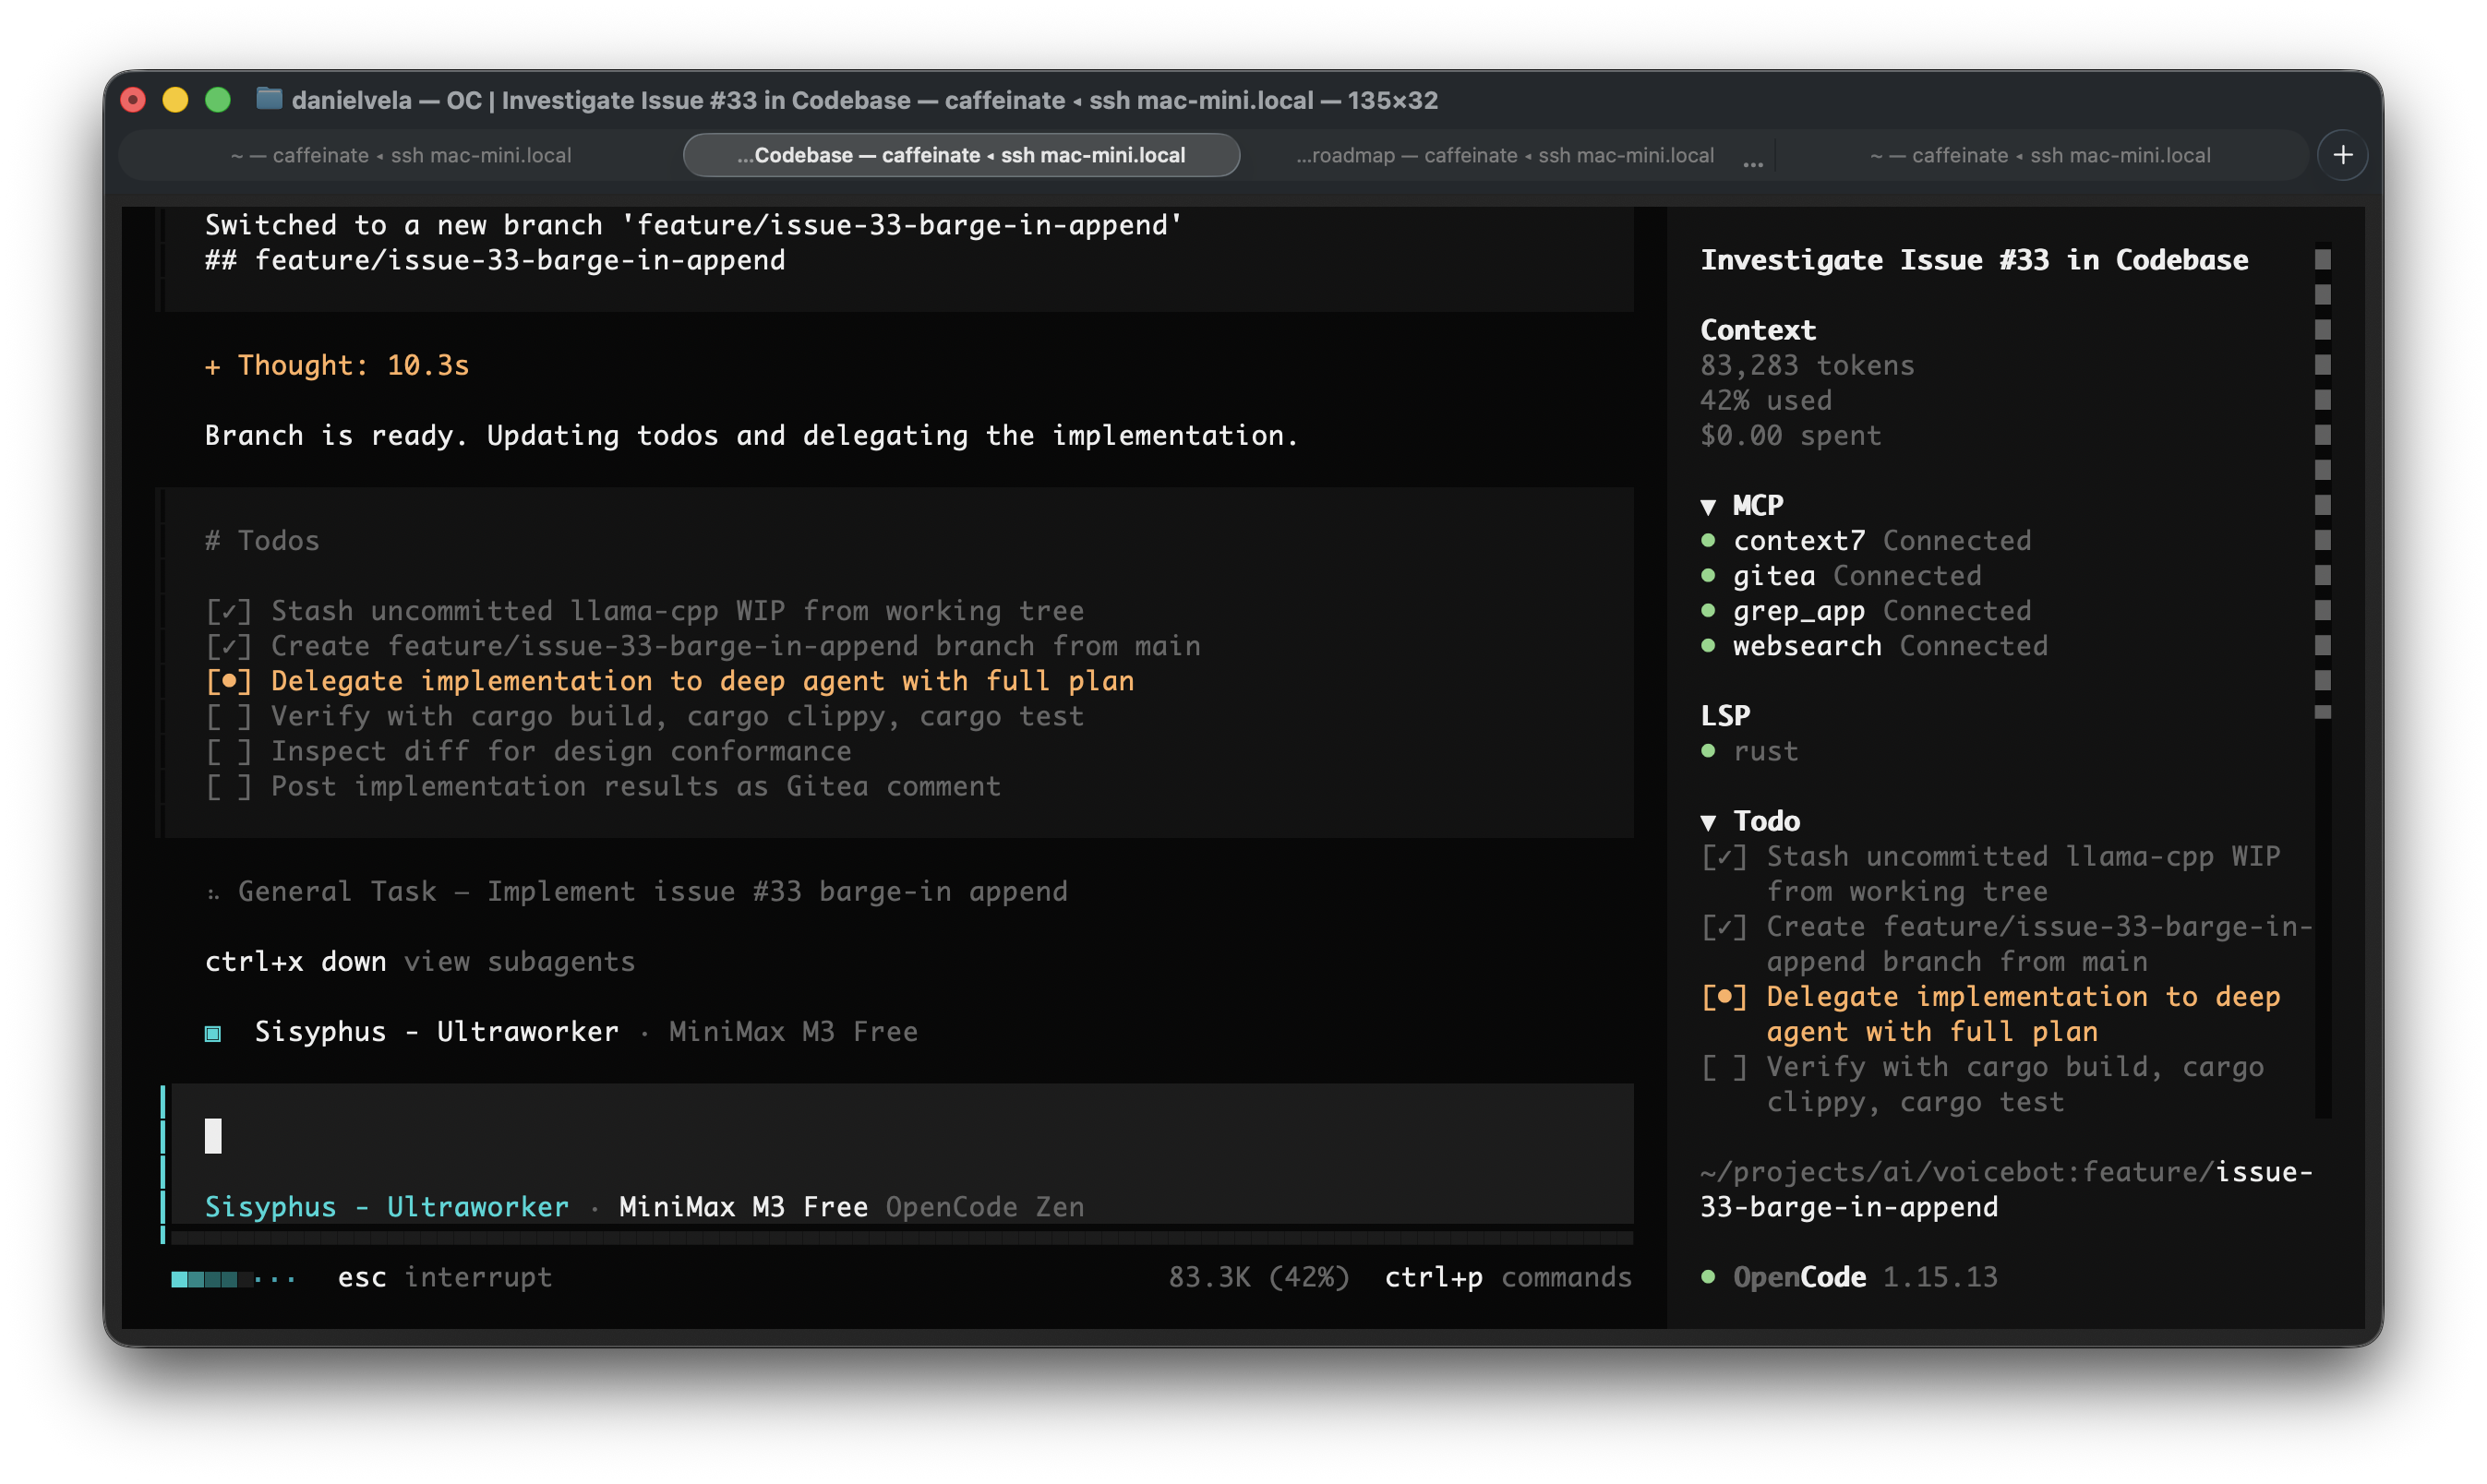This screenshot has width=2487, height=1484.
Task: Click the animated progress bar in the status line
Action: coord(233,1278)
